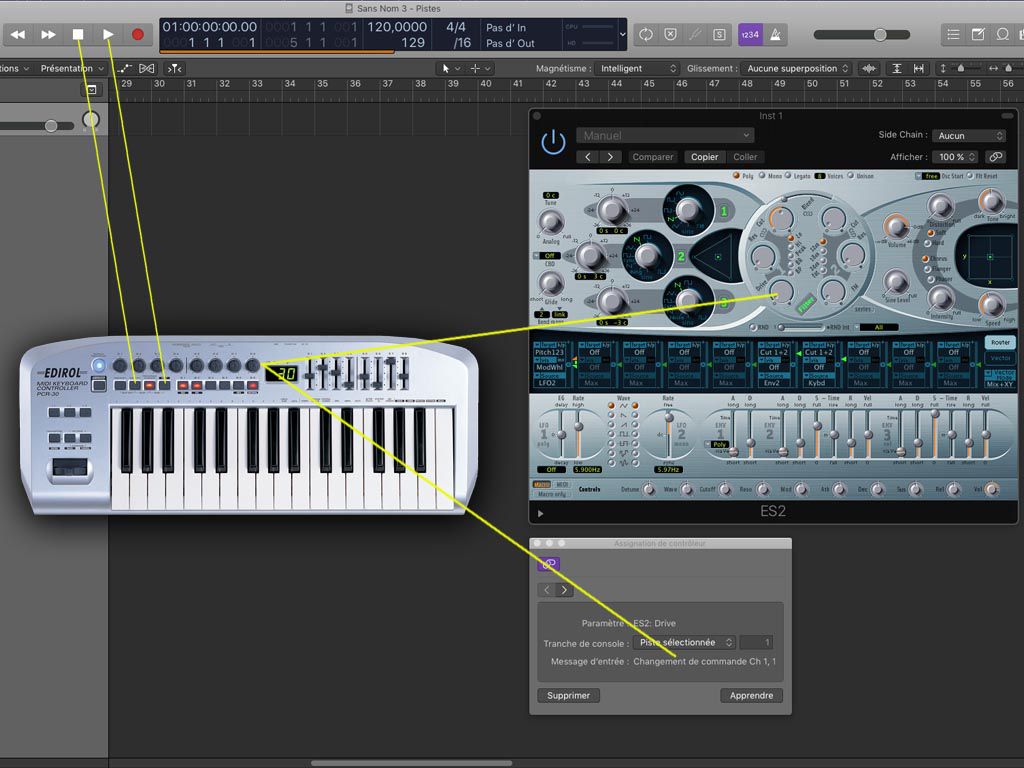Viewport: 1024px width, 768px height.
Task: Open the List Editors icon
Action: pyautogui.click(x=953, y=35)
